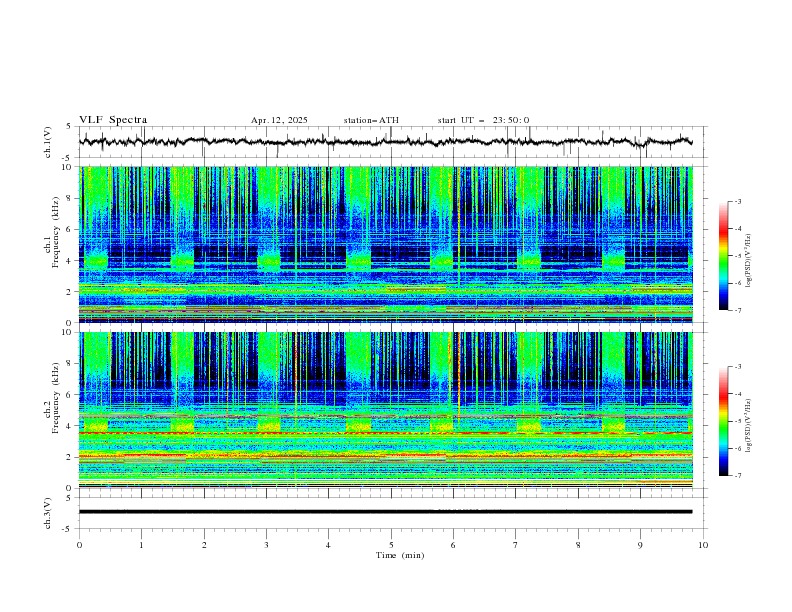Click time axis tick label "7"

(516, 545)
